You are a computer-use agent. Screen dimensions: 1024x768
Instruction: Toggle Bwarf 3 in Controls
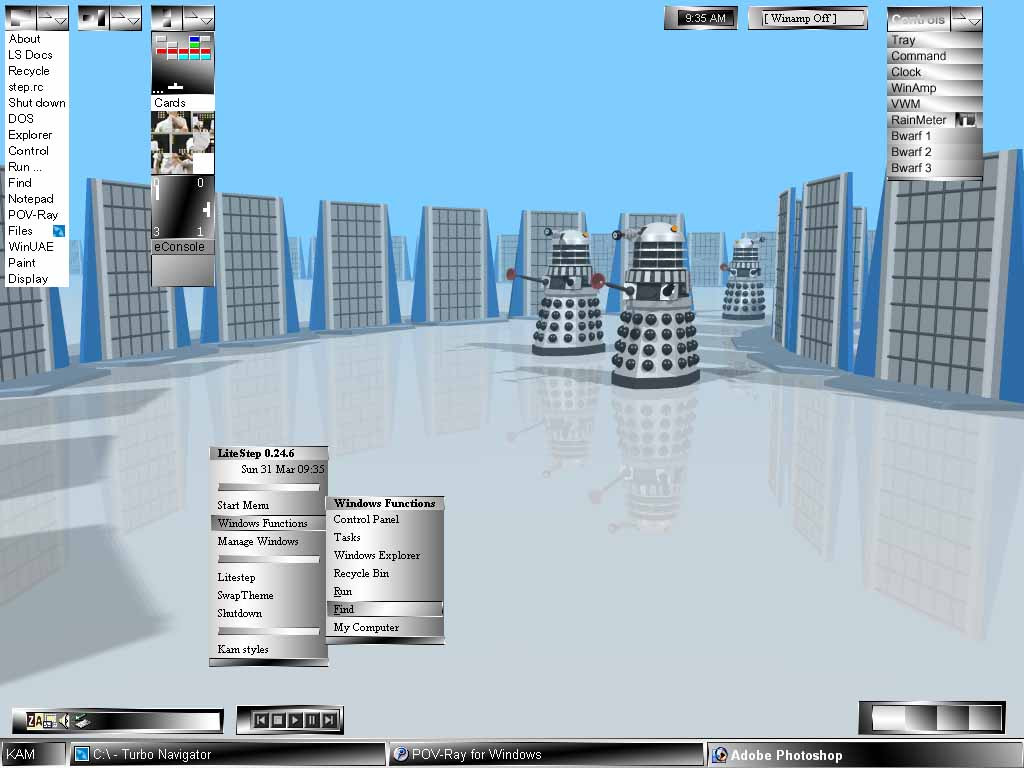[x=935, y=168]
